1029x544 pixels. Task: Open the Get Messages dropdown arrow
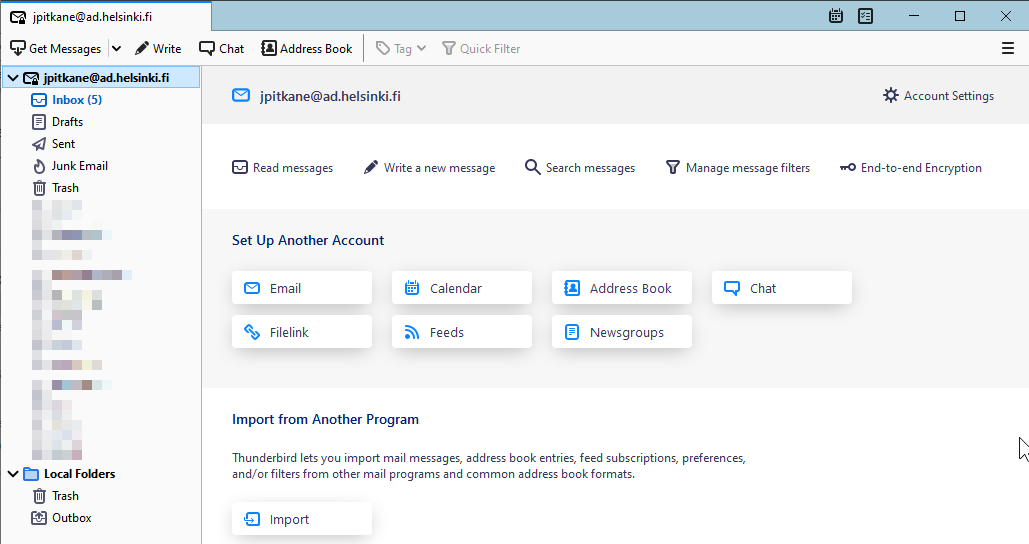[116, 49]
